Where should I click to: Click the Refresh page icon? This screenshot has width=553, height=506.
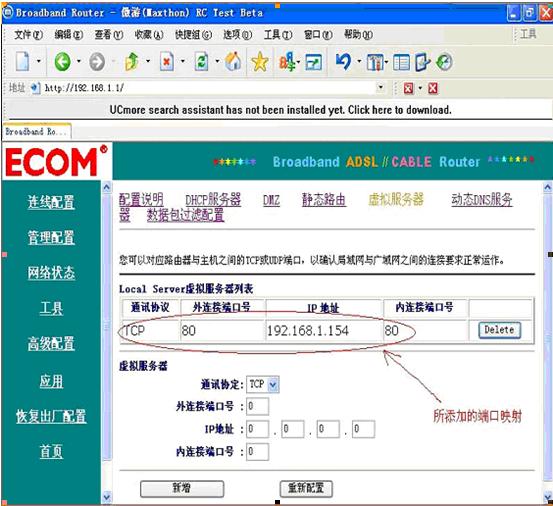(201, 62)
